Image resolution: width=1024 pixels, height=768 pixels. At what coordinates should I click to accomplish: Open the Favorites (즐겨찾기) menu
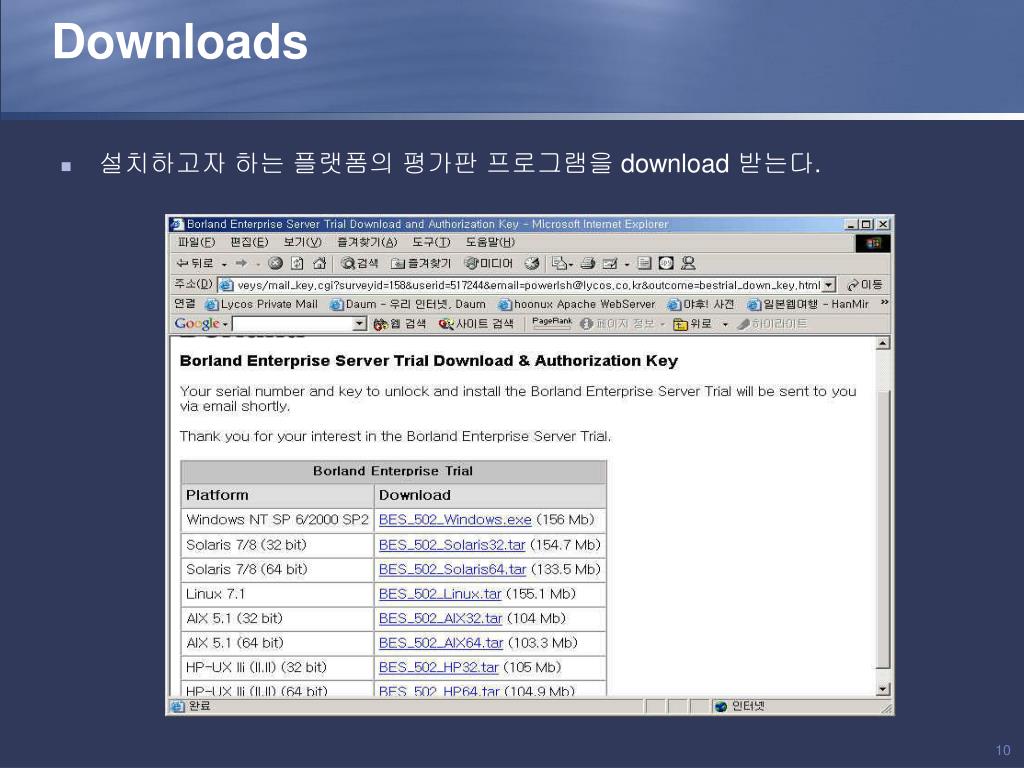(366, 242)
